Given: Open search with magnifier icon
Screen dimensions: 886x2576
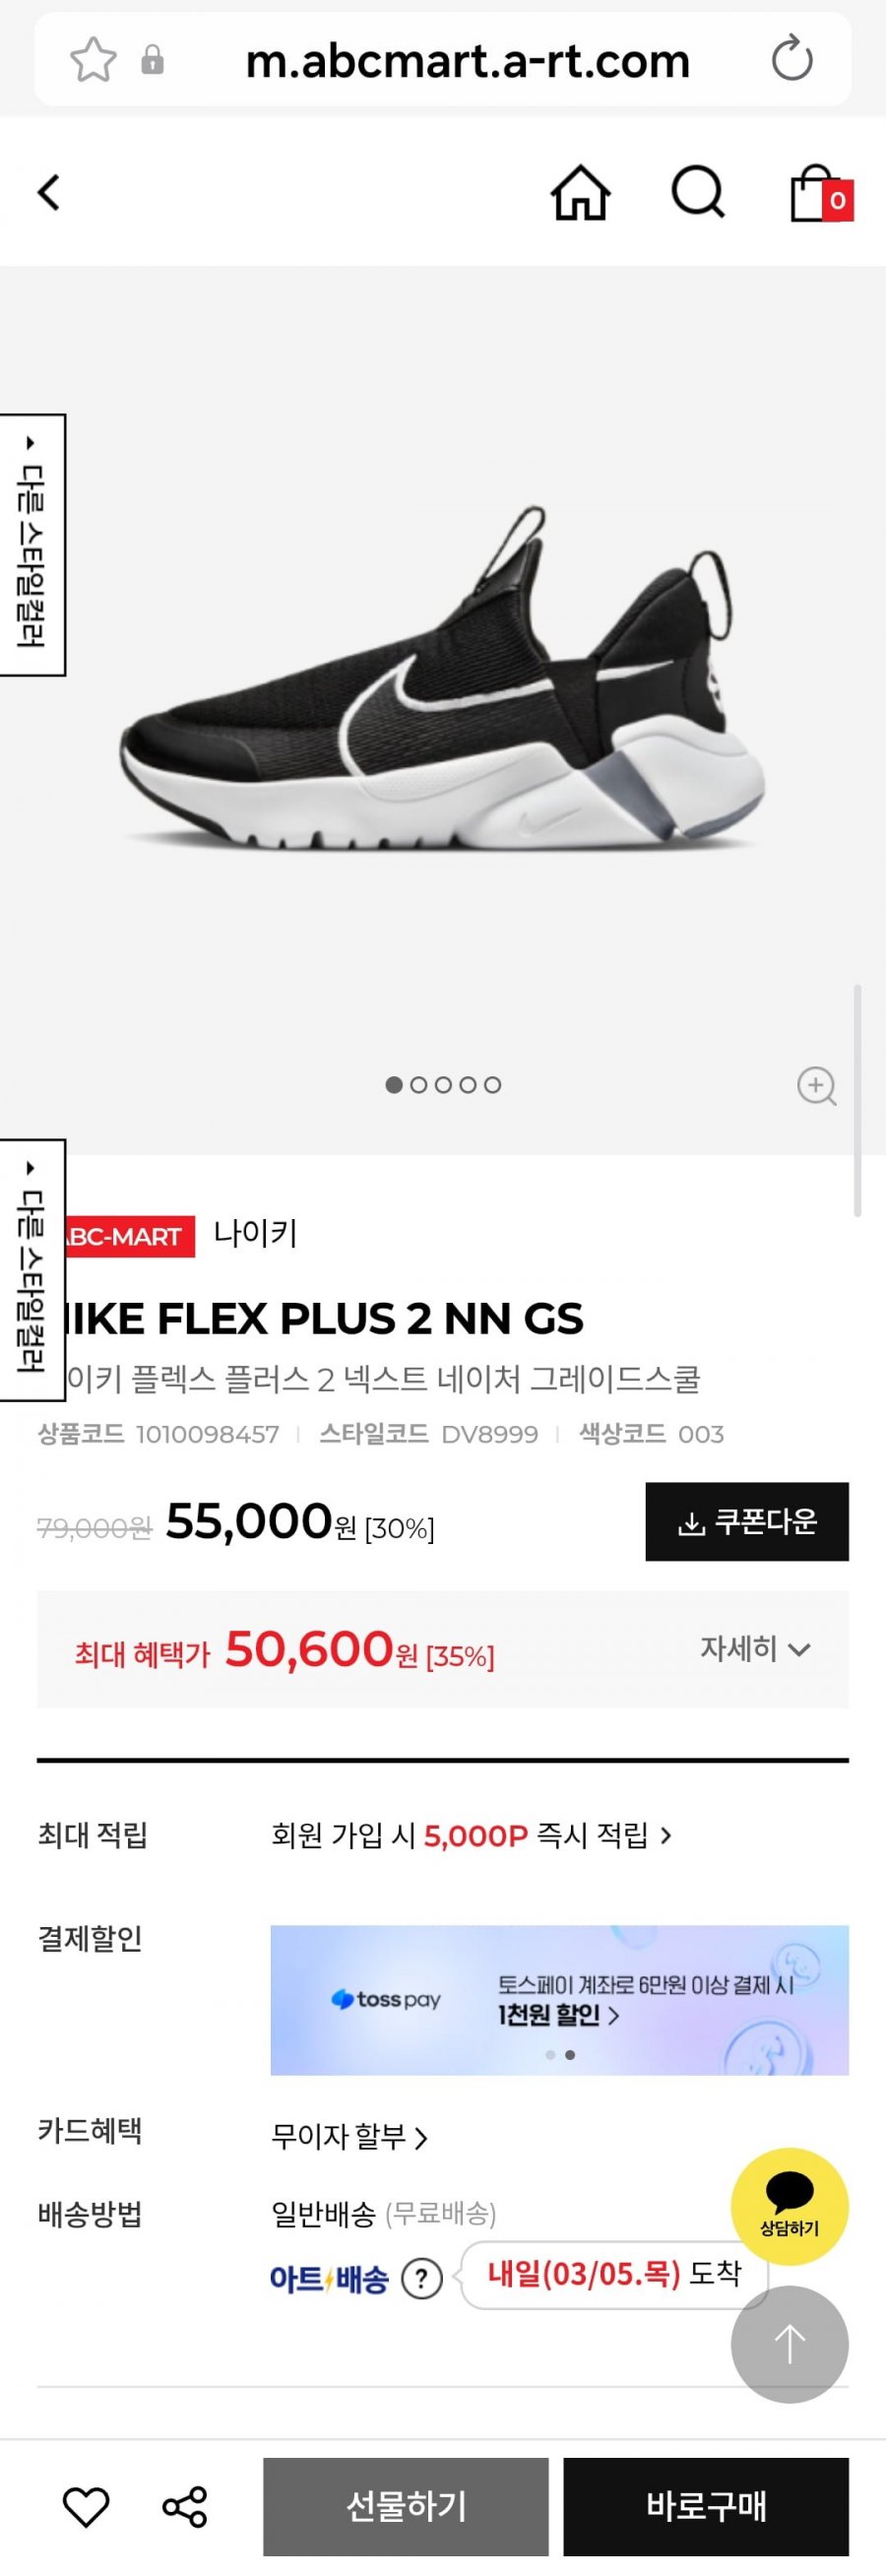Looking at the screenshot, I should [697, 192].
